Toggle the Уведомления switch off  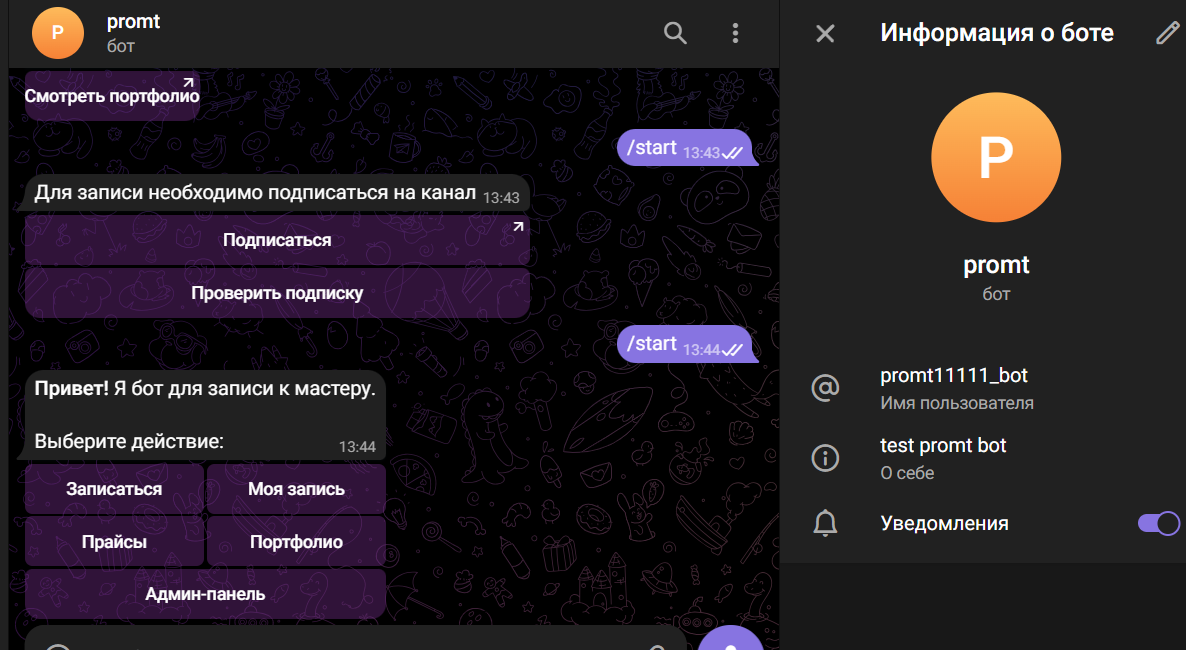coord(1158,523)
